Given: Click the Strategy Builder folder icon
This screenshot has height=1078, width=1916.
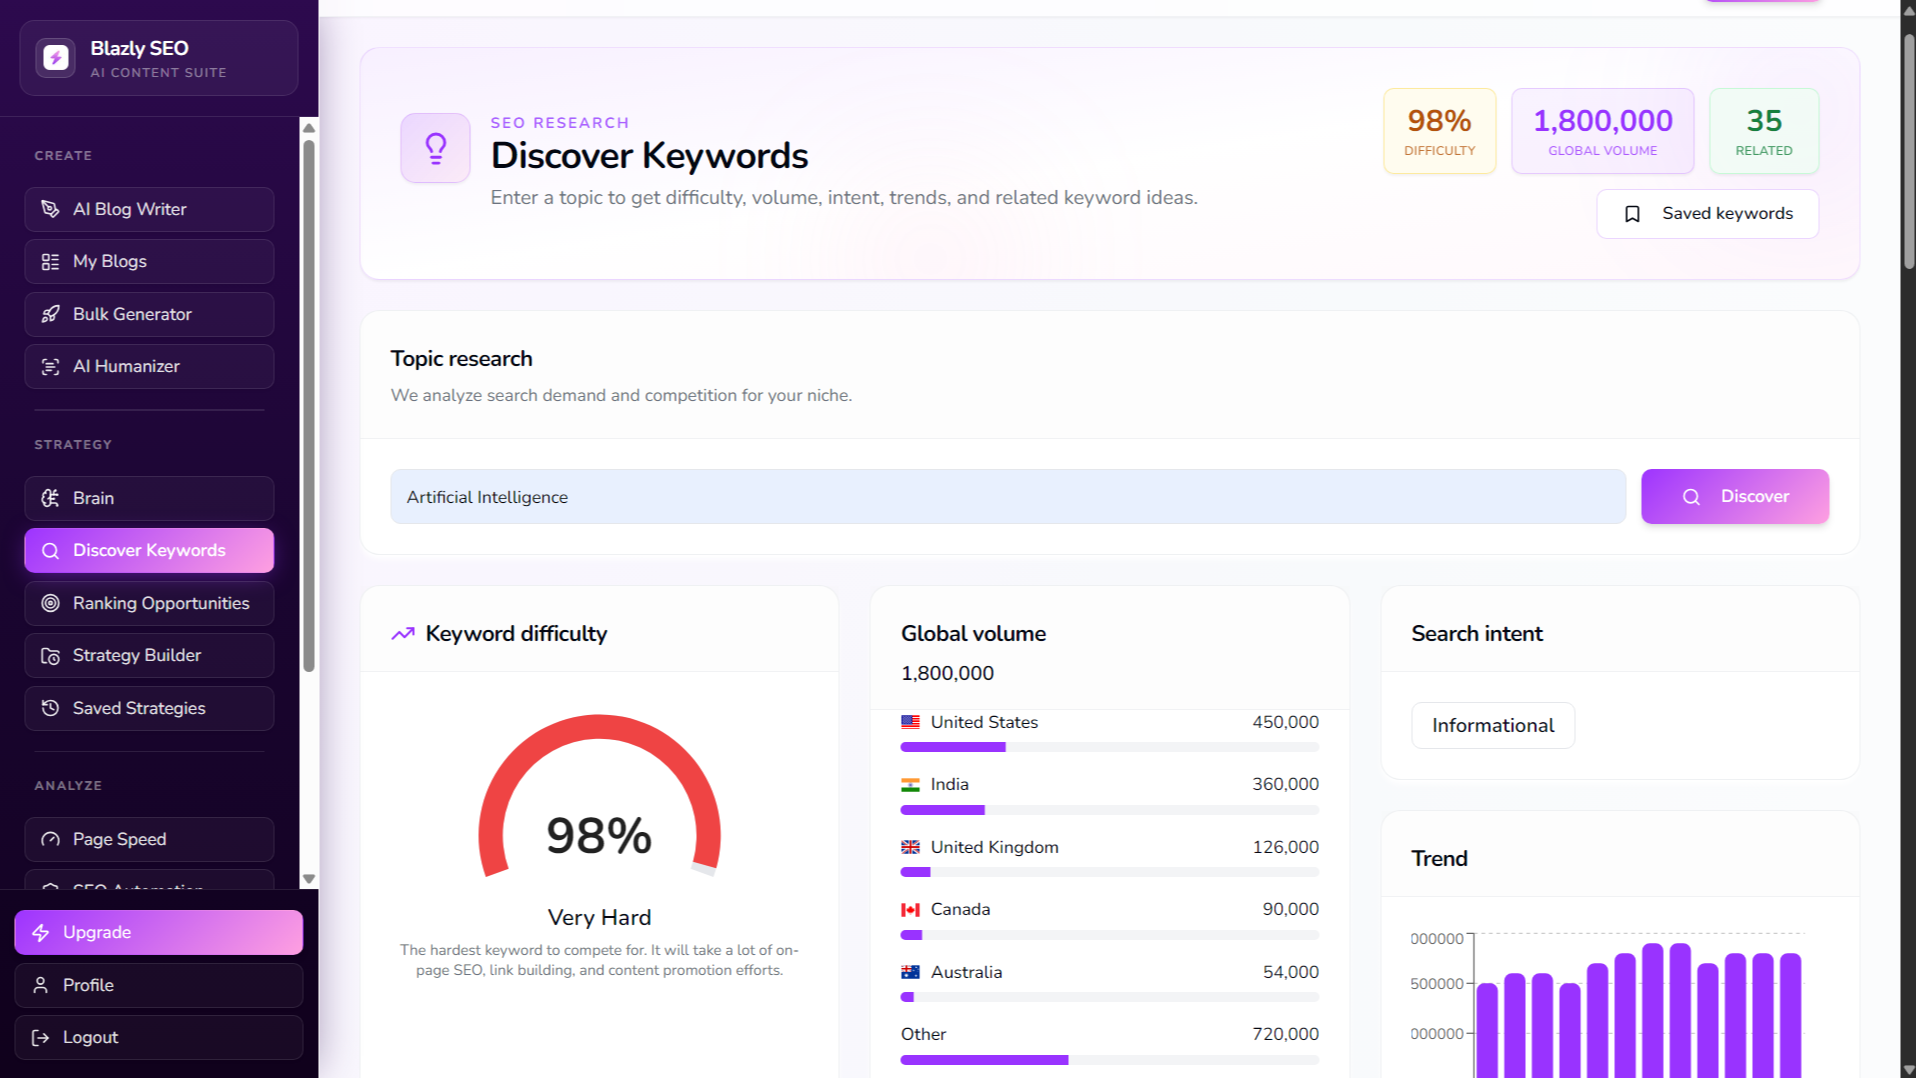Looking at the screenshot, I should pos(50,656).
